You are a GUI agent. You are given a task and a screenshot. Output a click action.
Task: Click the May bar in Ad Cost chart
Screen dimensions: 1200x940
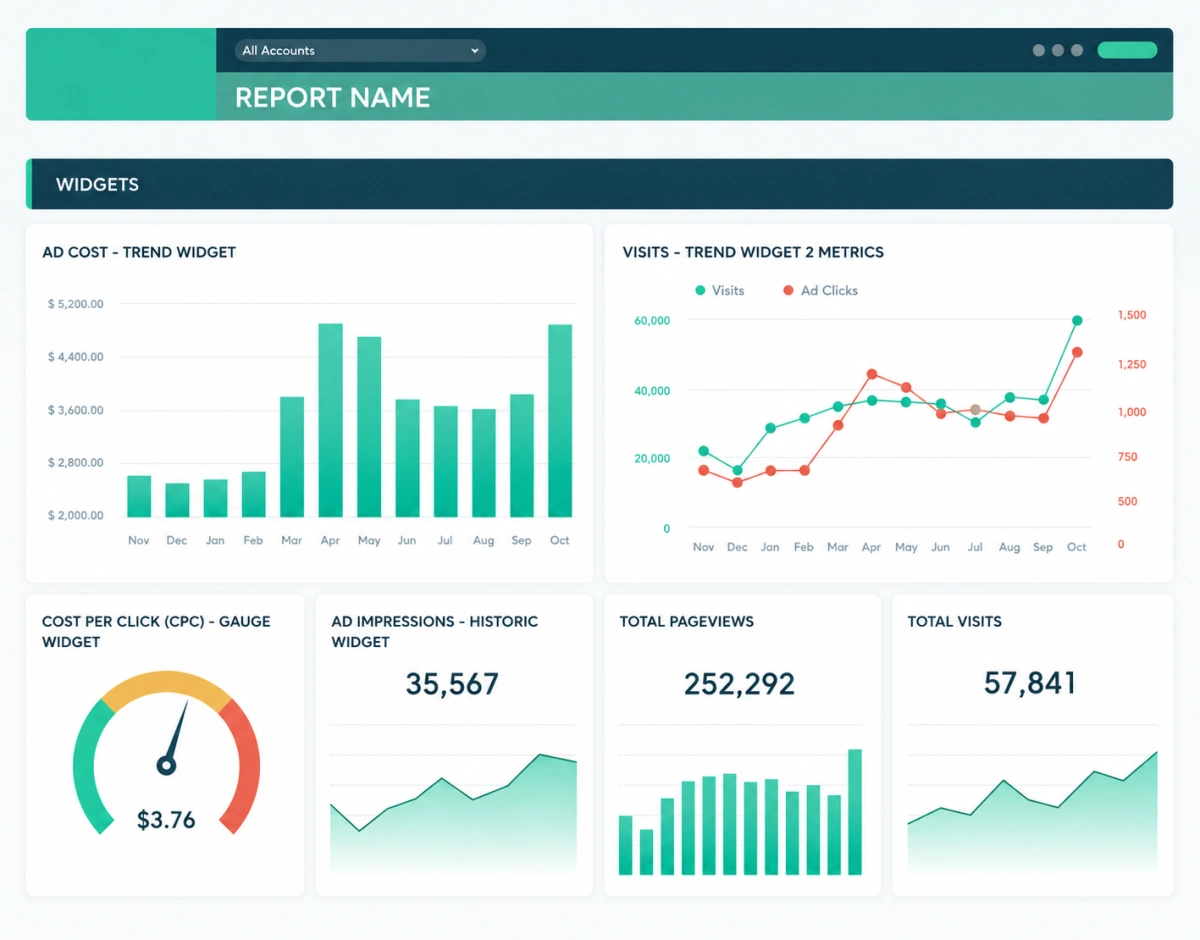369,427
